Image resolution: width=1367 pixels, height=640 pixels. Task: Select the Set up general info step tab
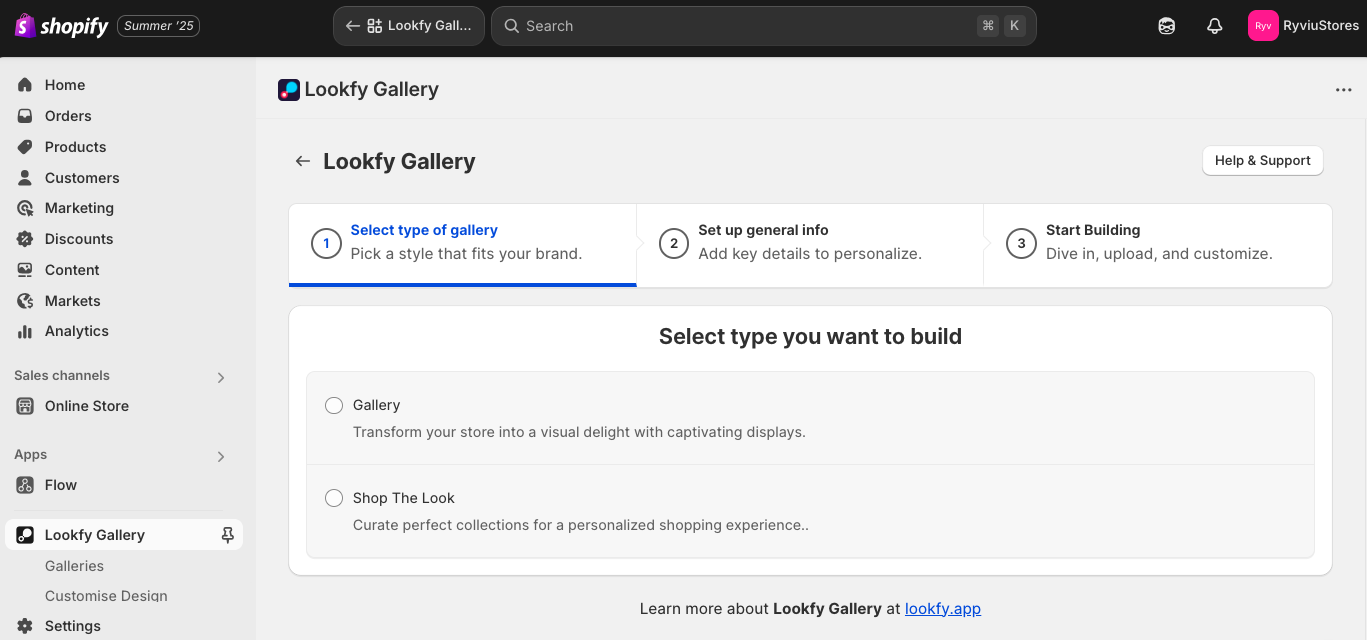click(x=810, y=244)
